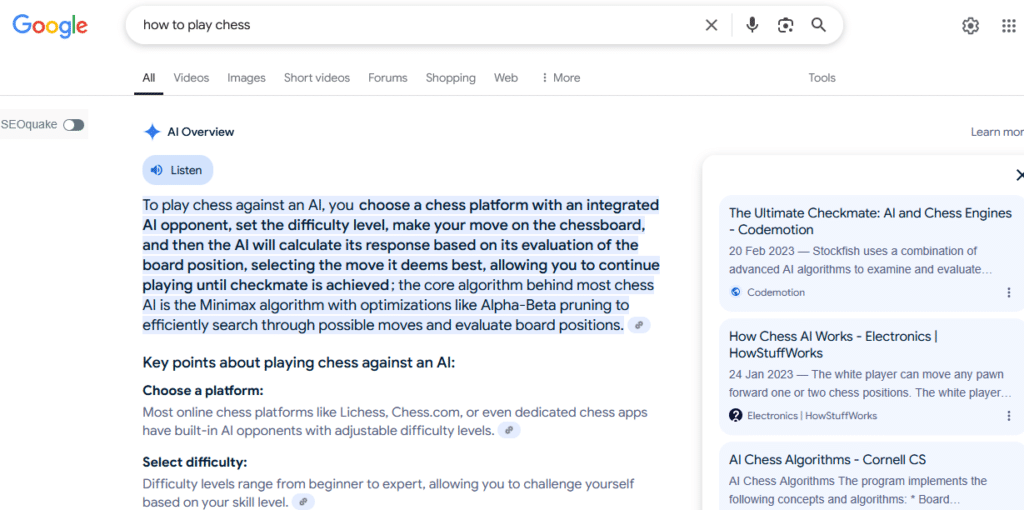
Task: Open the AI Chess Algorithms Cornell CS link
Action: click(827, 460)
